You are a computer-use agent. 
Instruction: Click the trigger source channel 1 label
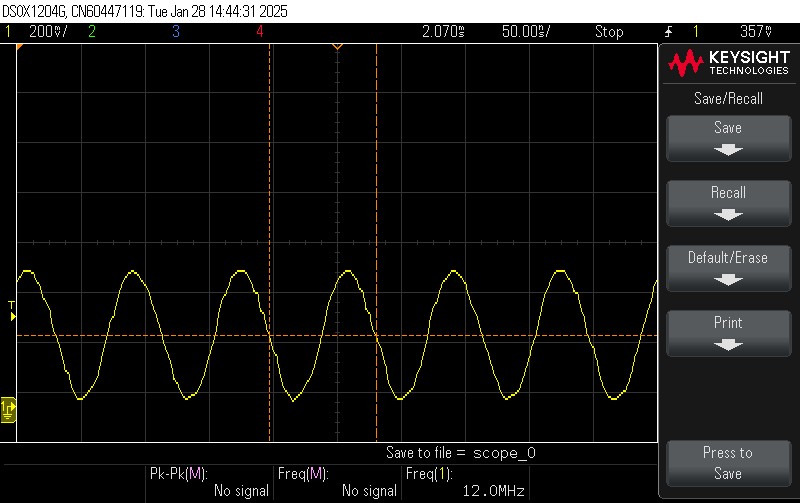point(695,32)
